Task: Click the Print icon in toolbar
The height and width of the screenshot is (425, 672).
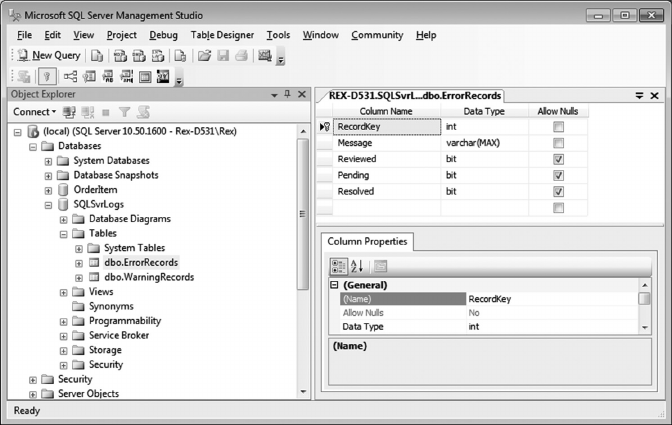Action: click(242, 56)
